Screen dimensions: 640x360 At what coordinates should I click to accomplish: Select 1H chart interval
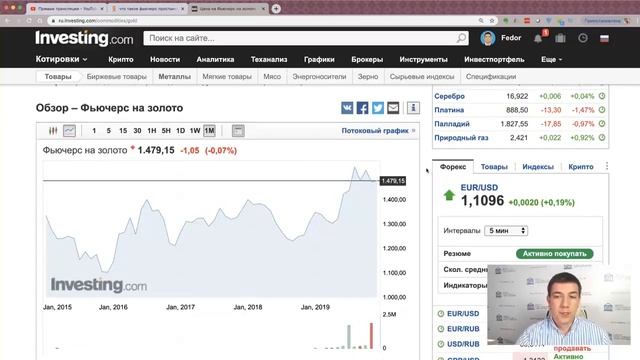coord(152,131)
